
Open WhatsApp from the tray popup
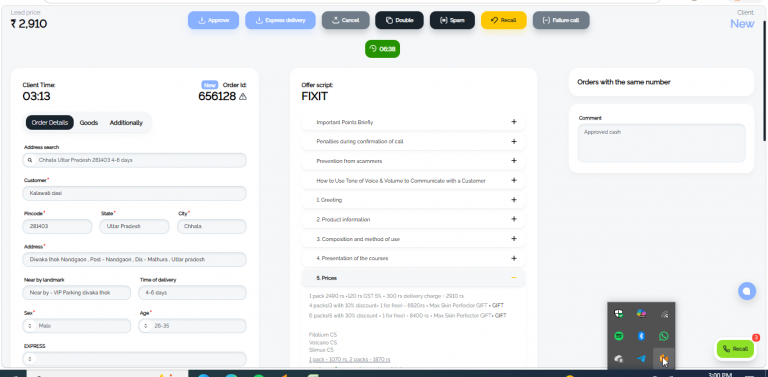coord(664,336)
